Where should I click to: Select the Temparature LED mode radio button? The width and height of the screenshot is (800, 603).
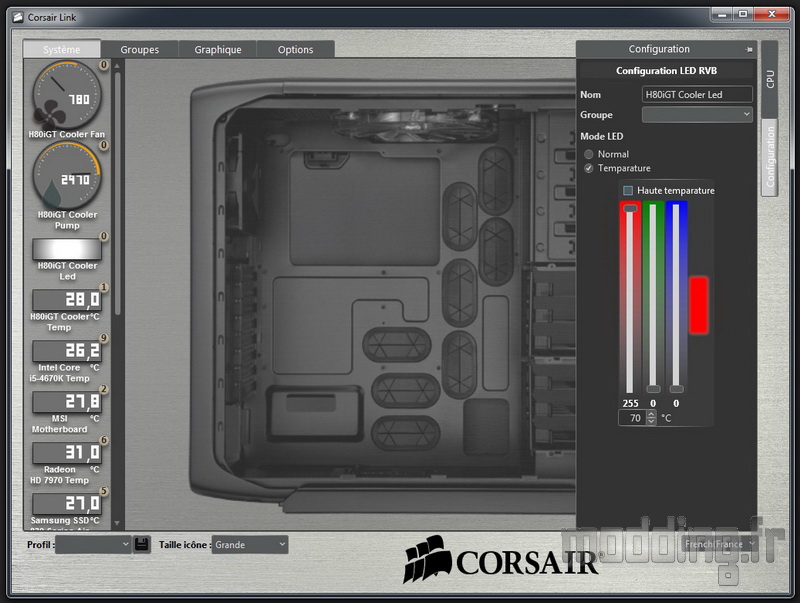[x=589, y=168]
